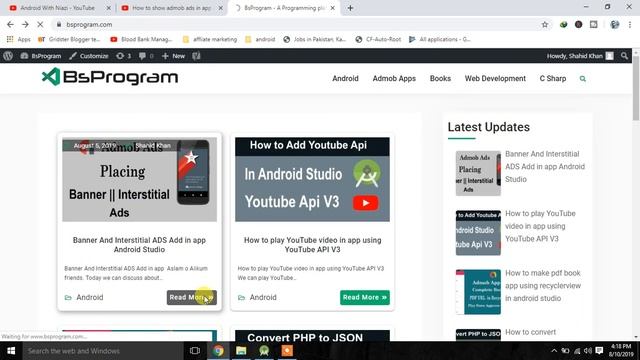Image resolution: width=640 pixels, height=360 pixels.
Task: Open the Android category under the YouTube API post
Action: click(x=263, y=297)
